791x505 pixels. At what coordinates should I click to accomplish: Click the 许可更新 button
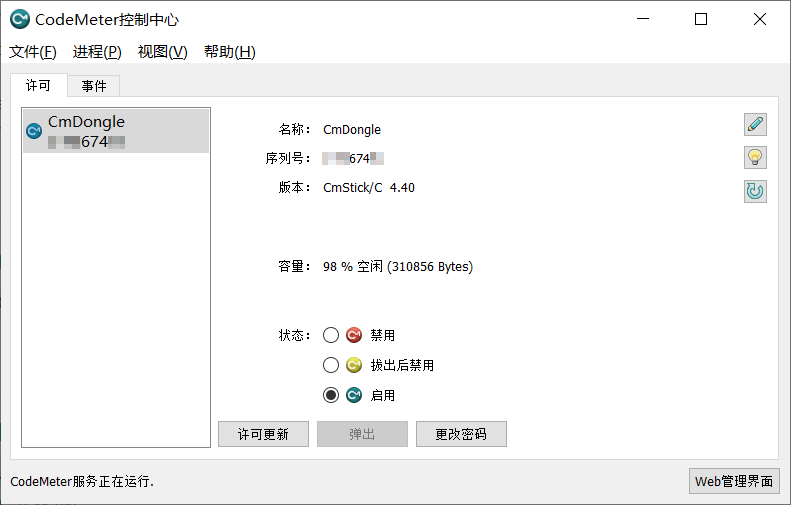point(263,434)
